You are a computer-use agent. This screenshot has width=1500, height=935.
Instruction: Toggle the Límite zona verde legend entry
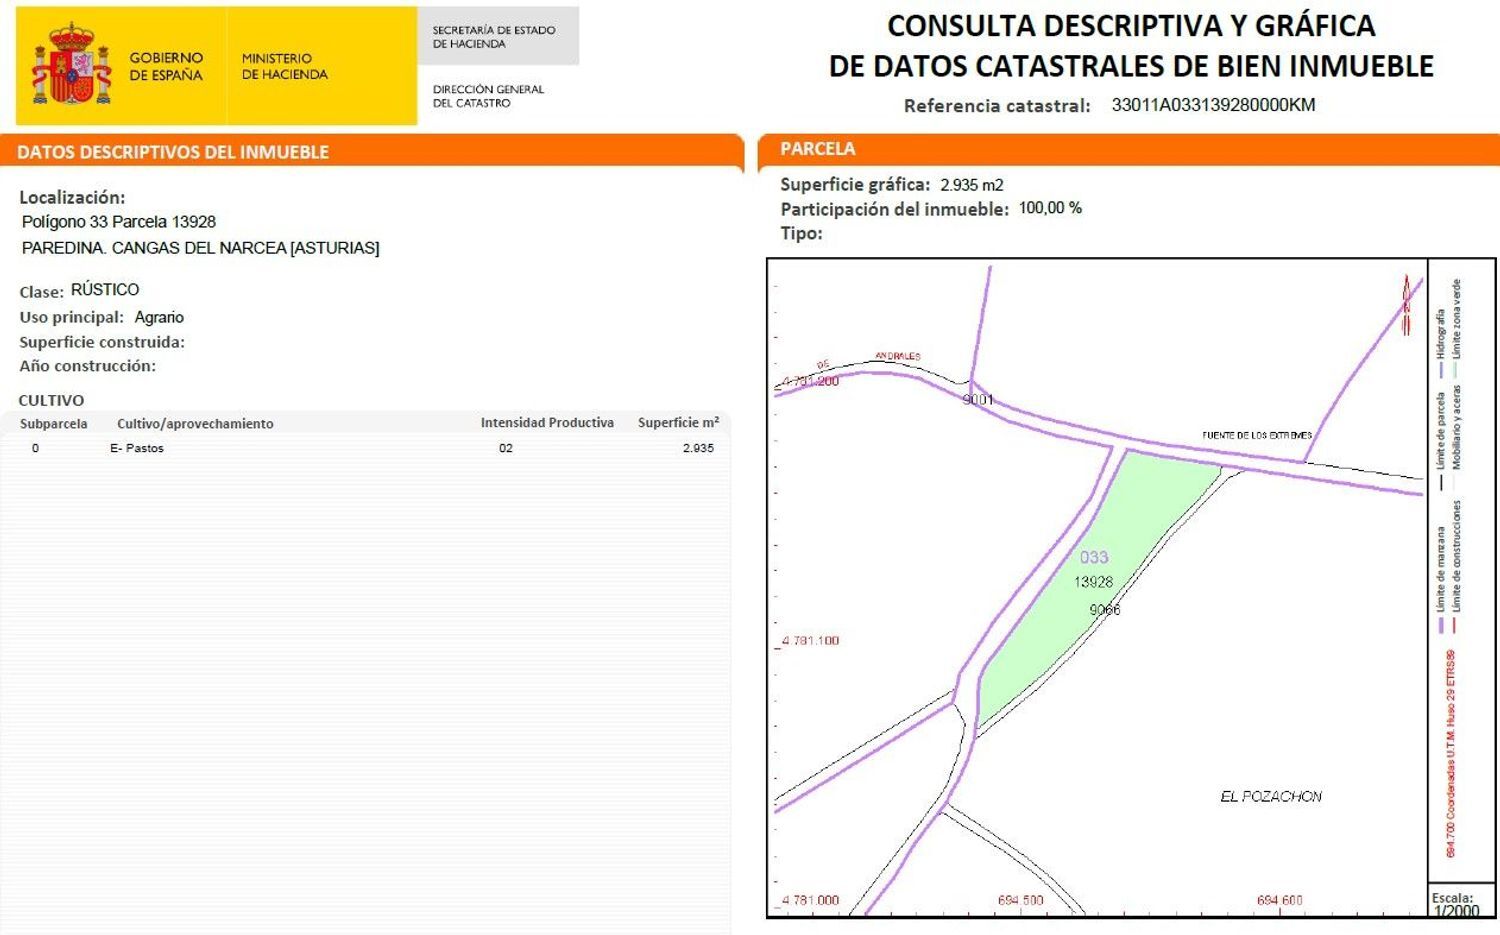pos(1458,310)
